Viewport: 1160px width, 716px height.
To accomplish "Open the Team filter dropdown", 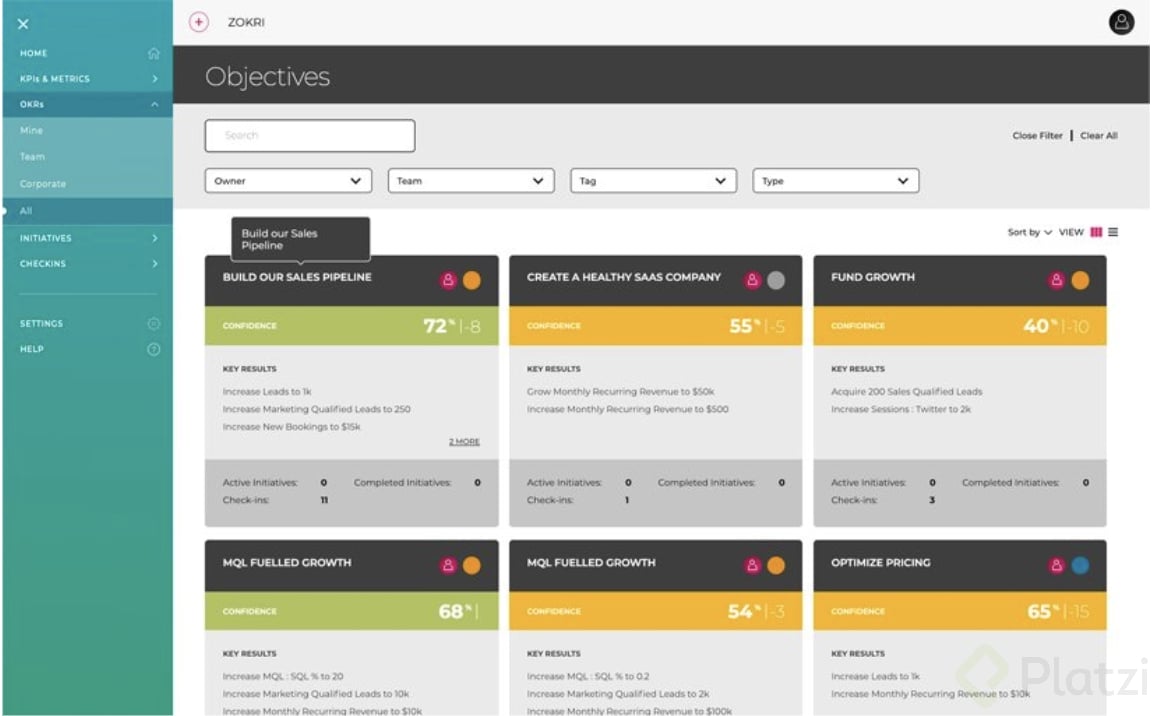I will click(x=471, y=180).
